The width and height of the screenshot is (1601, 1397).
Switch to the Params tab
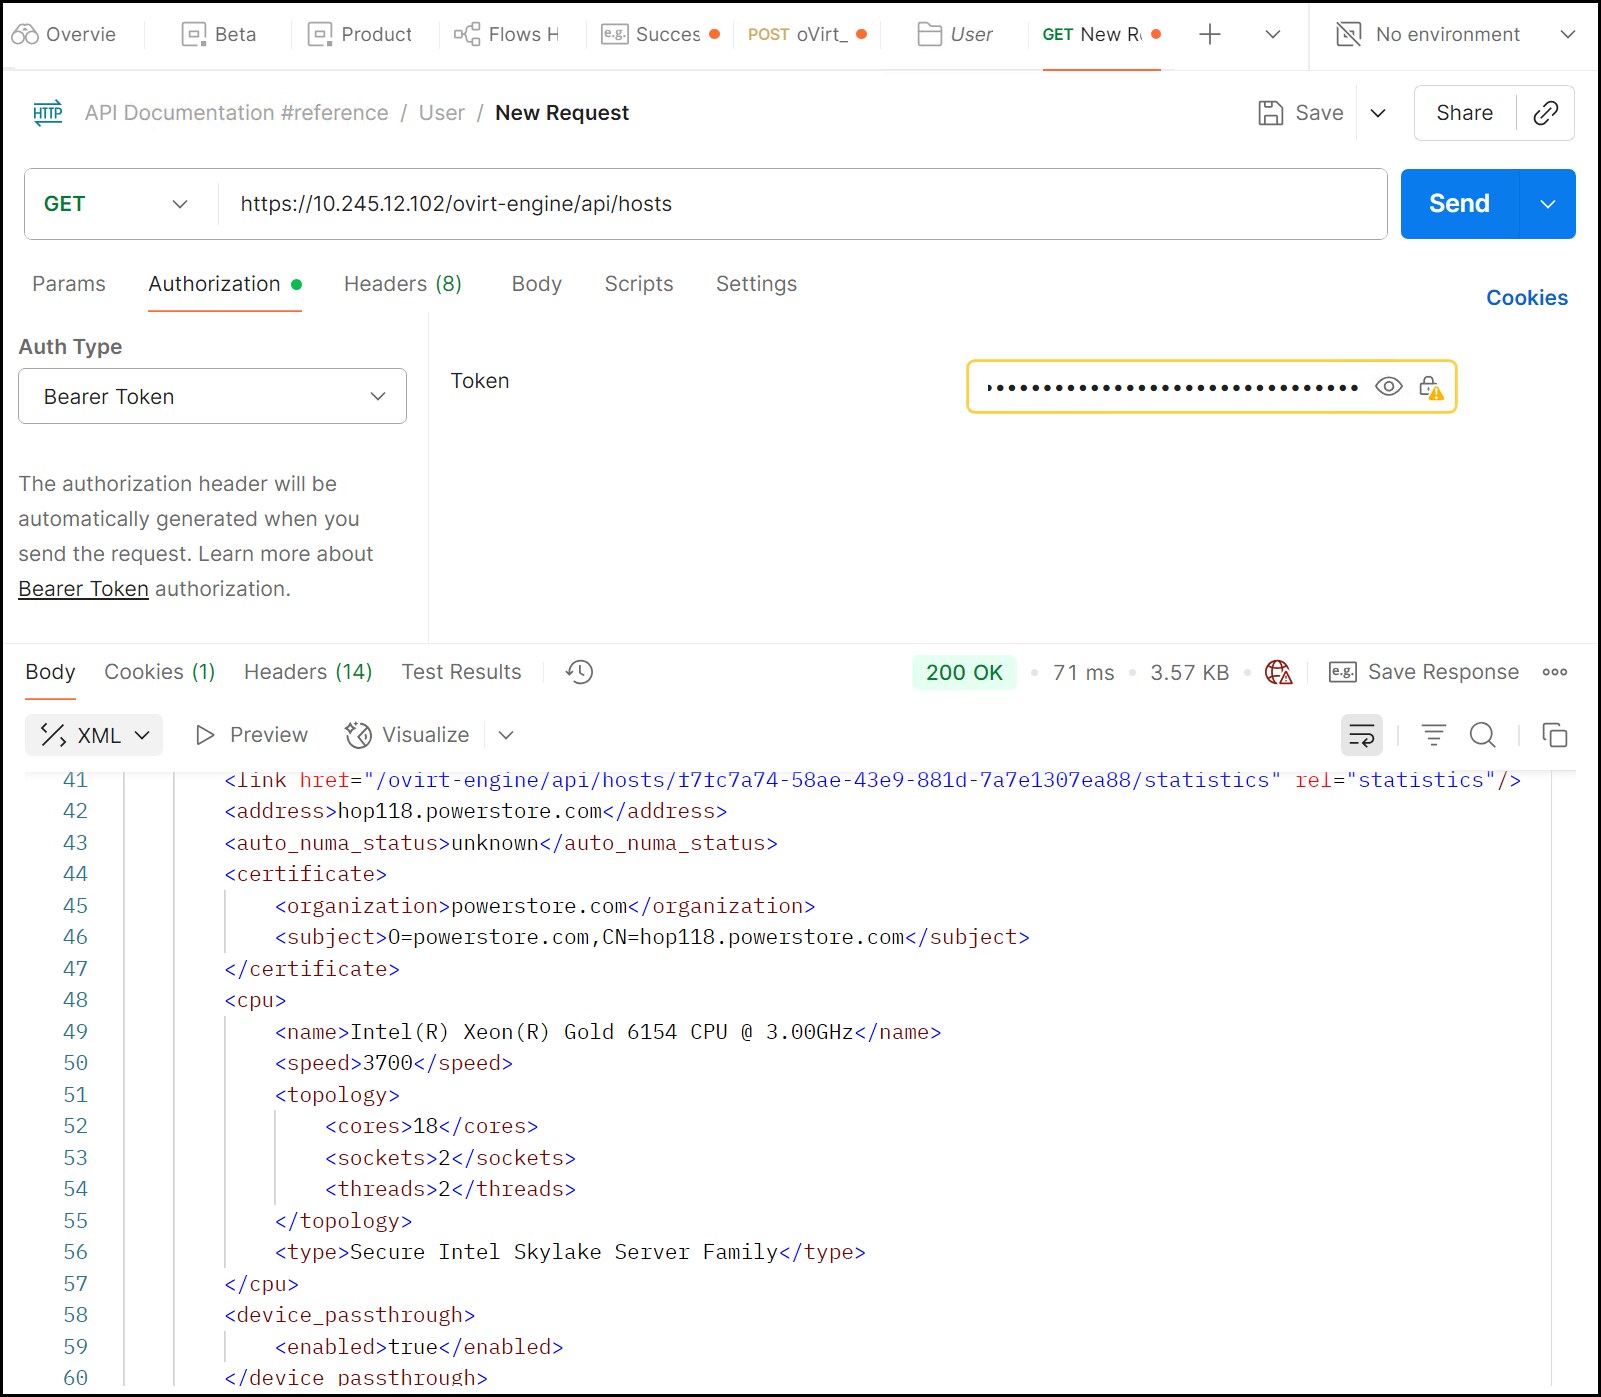click(69, 284)
